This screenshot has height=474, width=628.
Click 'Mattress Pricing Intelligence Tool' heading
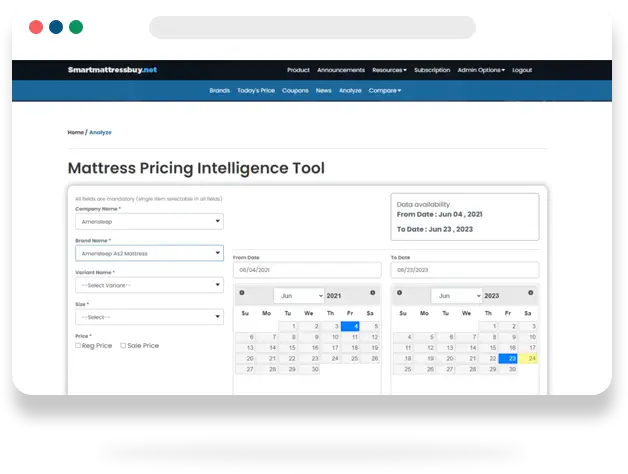(x=196, y=168)
